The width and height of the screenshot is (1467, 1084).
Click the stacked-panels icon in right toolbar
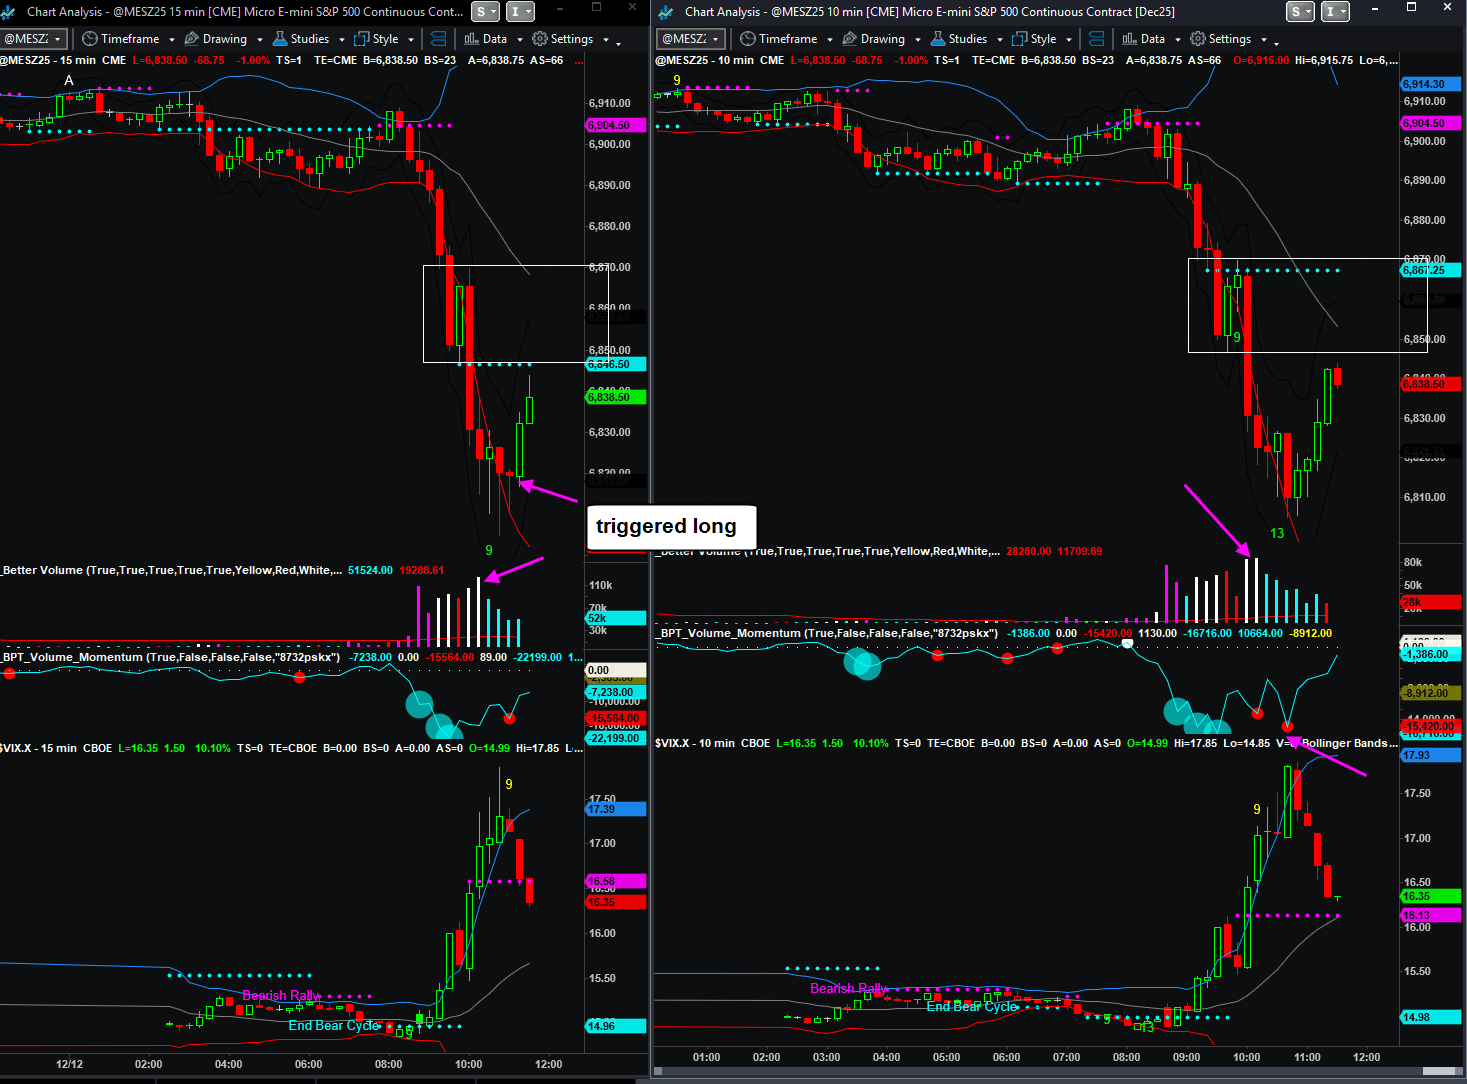tap(1096, 39)
